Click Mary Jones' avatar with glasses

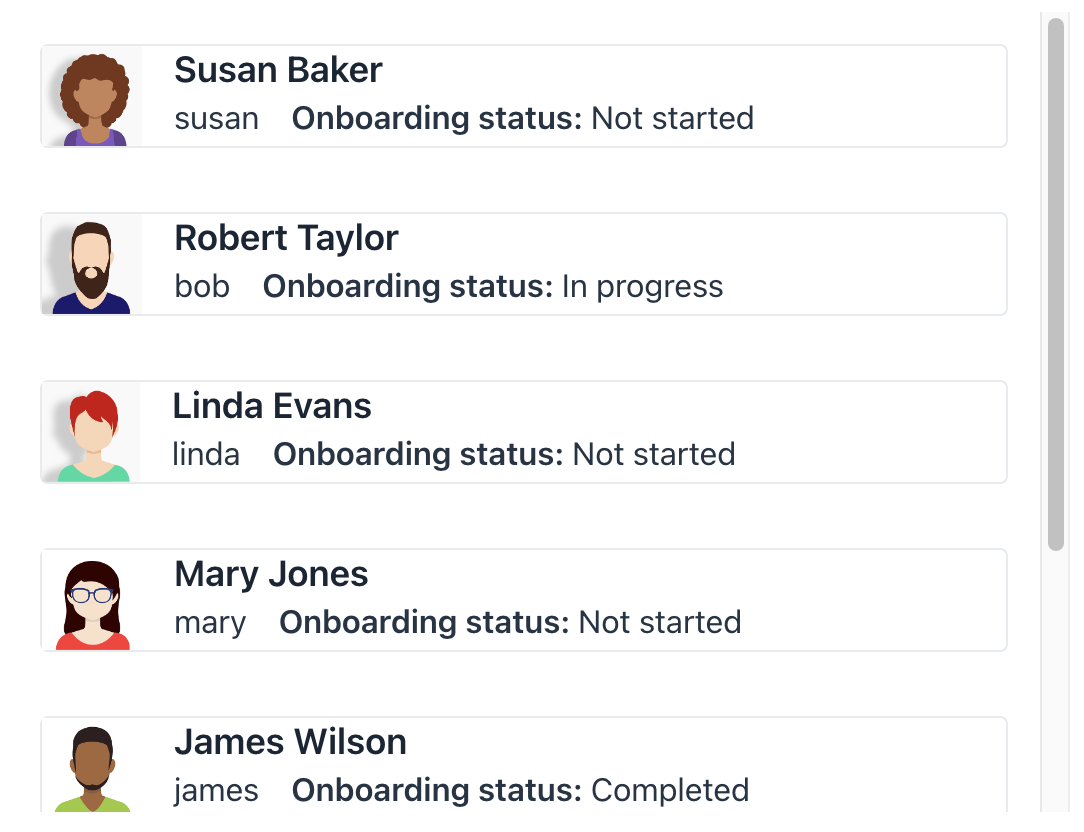tap(93, 601)
